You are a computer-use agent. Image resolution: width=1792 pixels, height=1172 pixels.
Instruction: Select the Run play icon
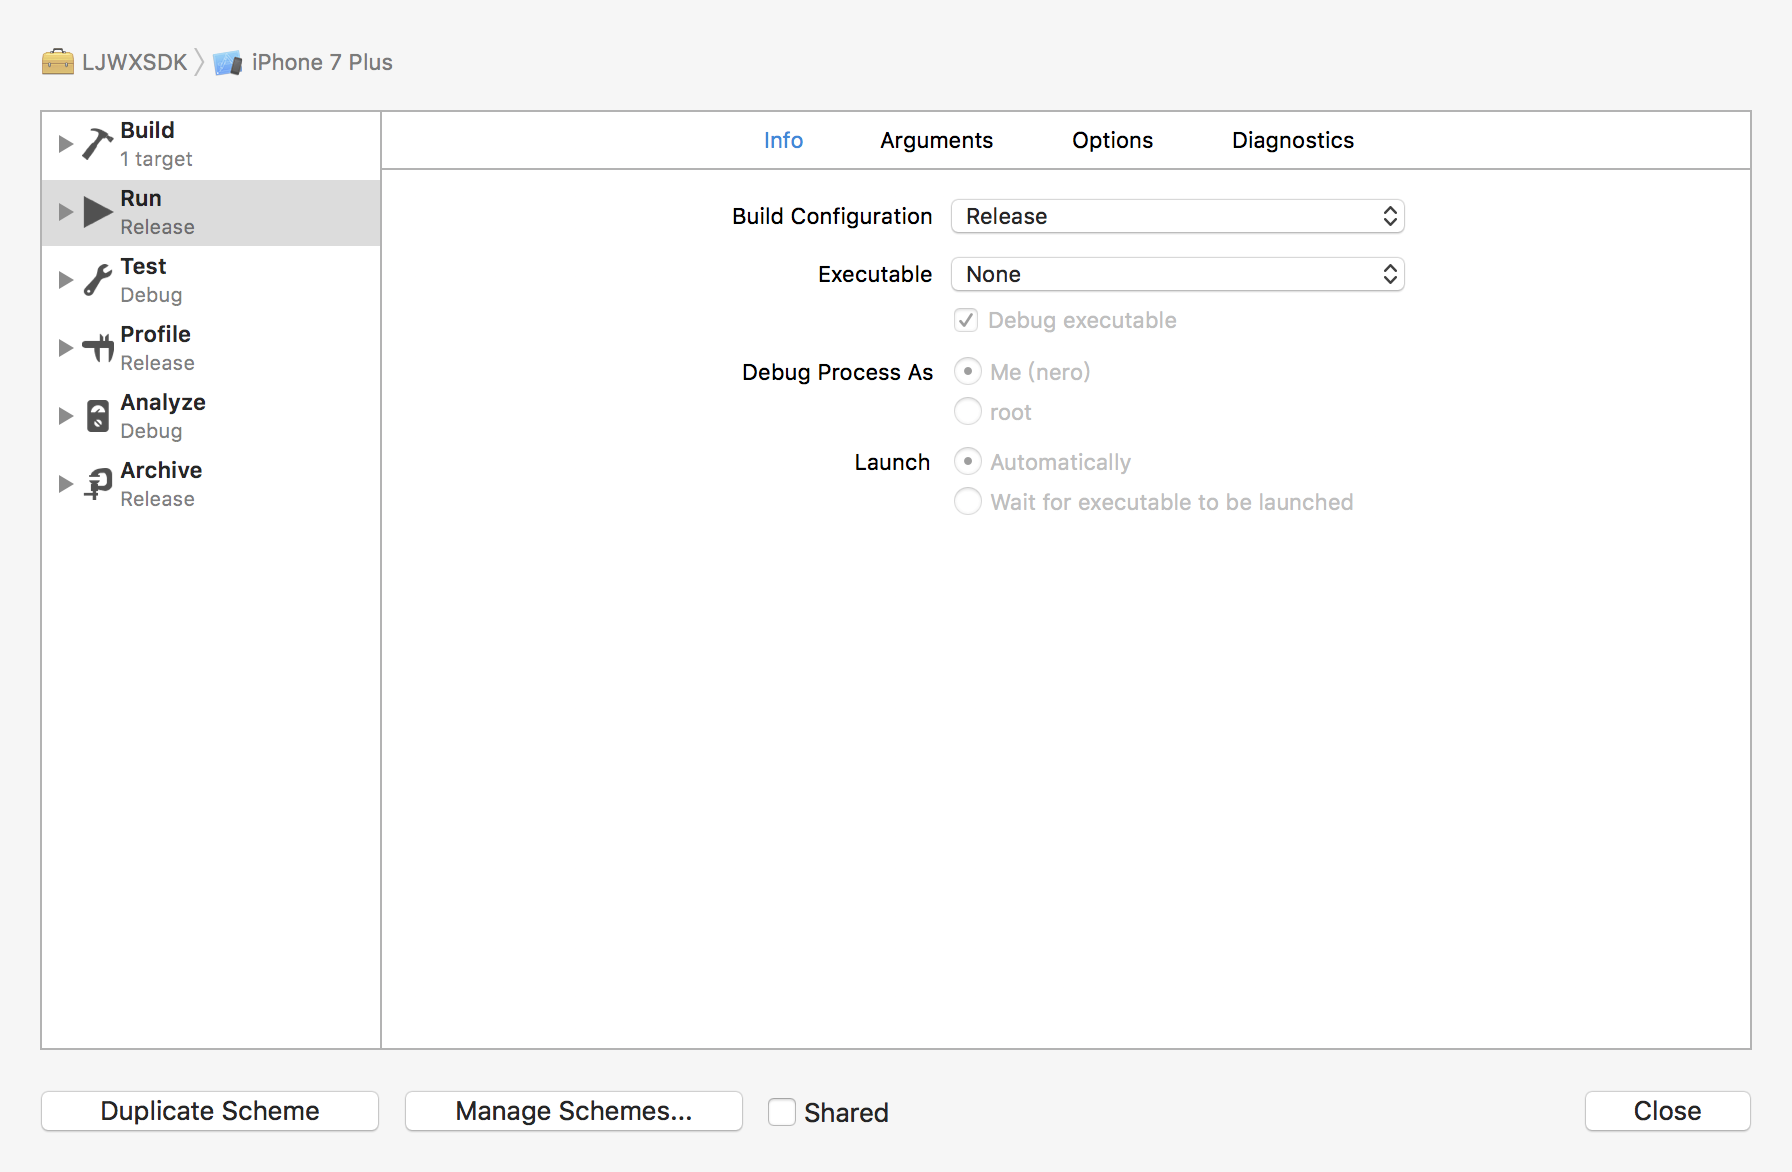pos(97,212)
